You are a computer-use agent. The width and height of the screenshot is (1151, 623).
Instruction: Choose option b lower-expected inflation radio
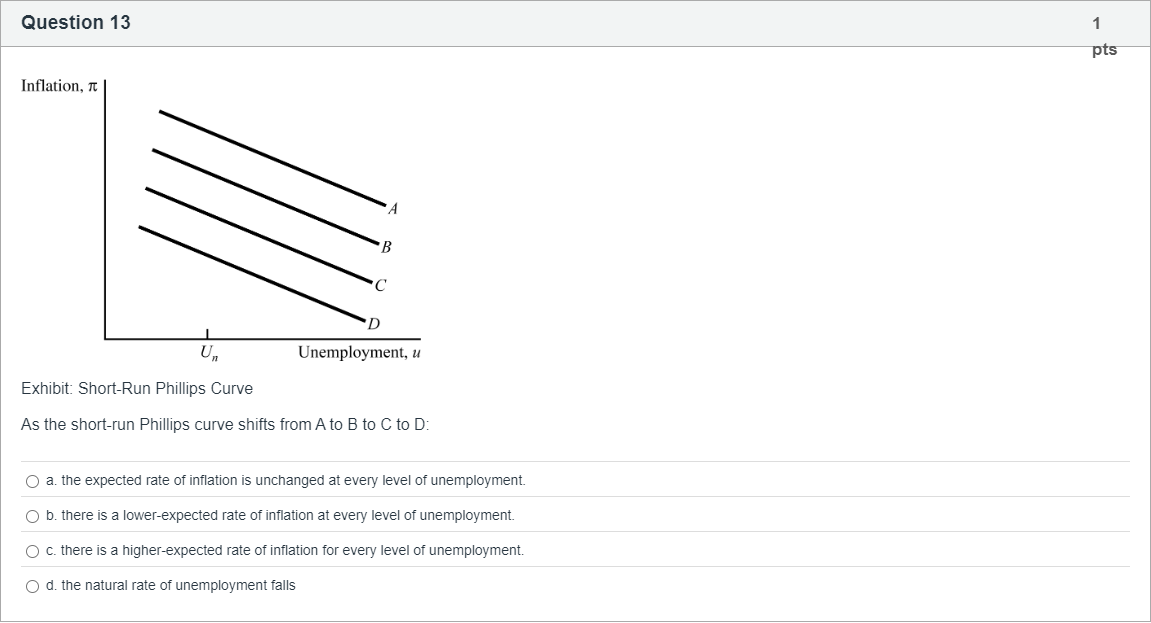(x=33, y=516)
